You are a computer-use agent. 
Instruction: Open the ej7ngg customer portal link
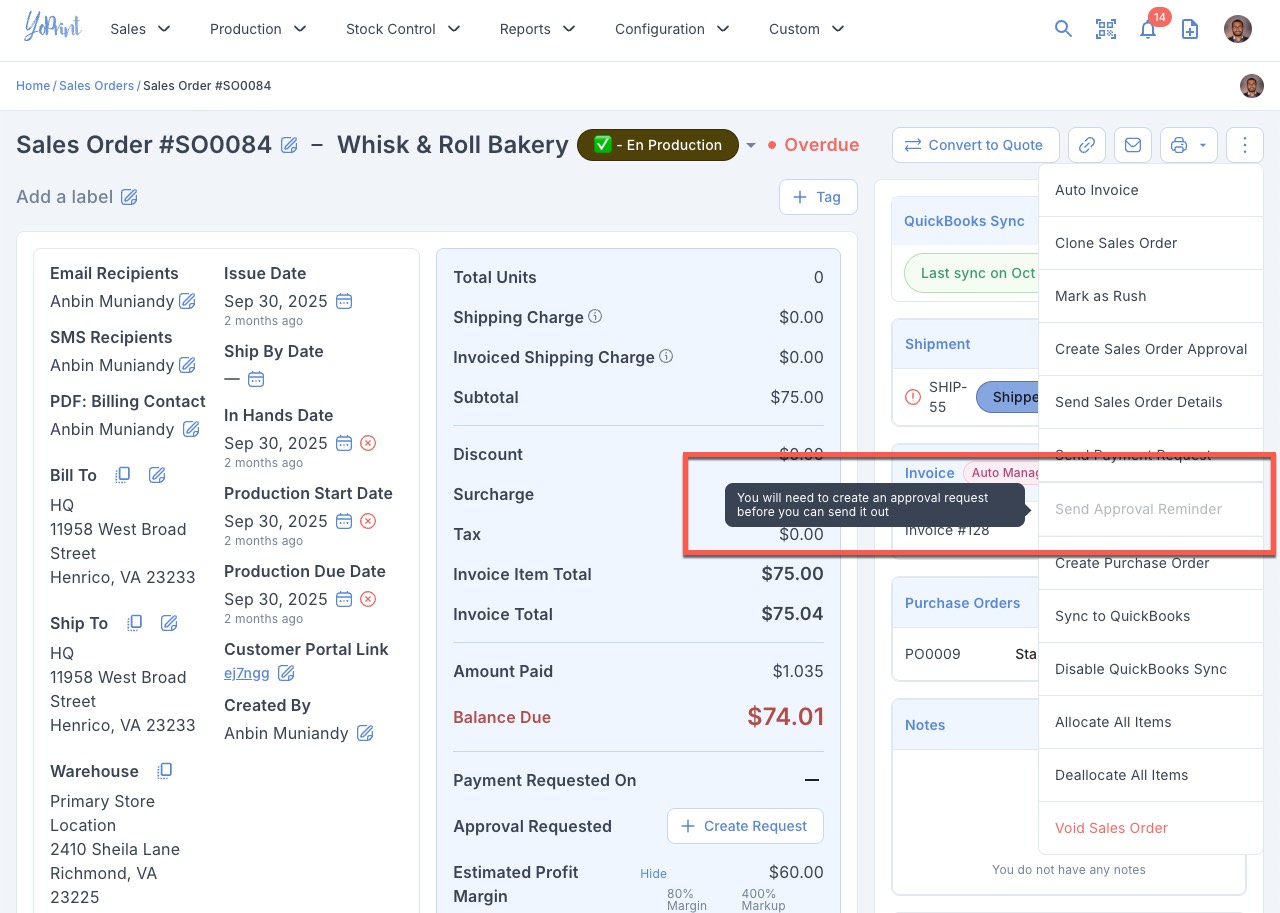pos(246,673)
